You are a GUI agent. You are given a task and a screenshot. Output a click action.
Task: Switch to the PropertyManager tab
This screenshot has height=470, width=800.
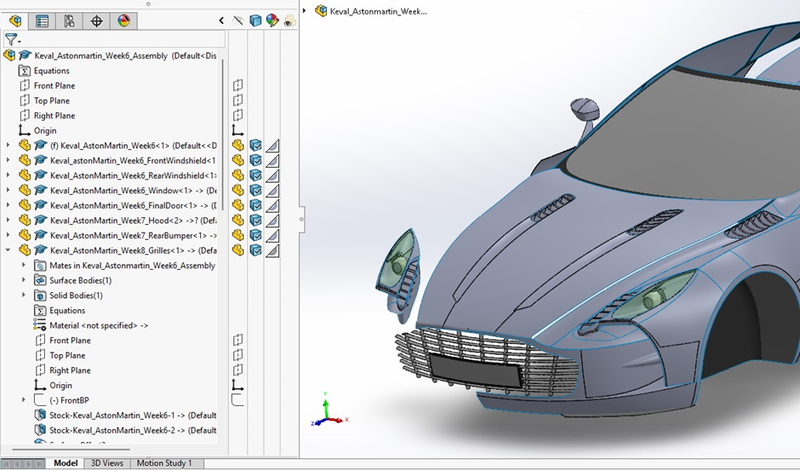[42, 21]
